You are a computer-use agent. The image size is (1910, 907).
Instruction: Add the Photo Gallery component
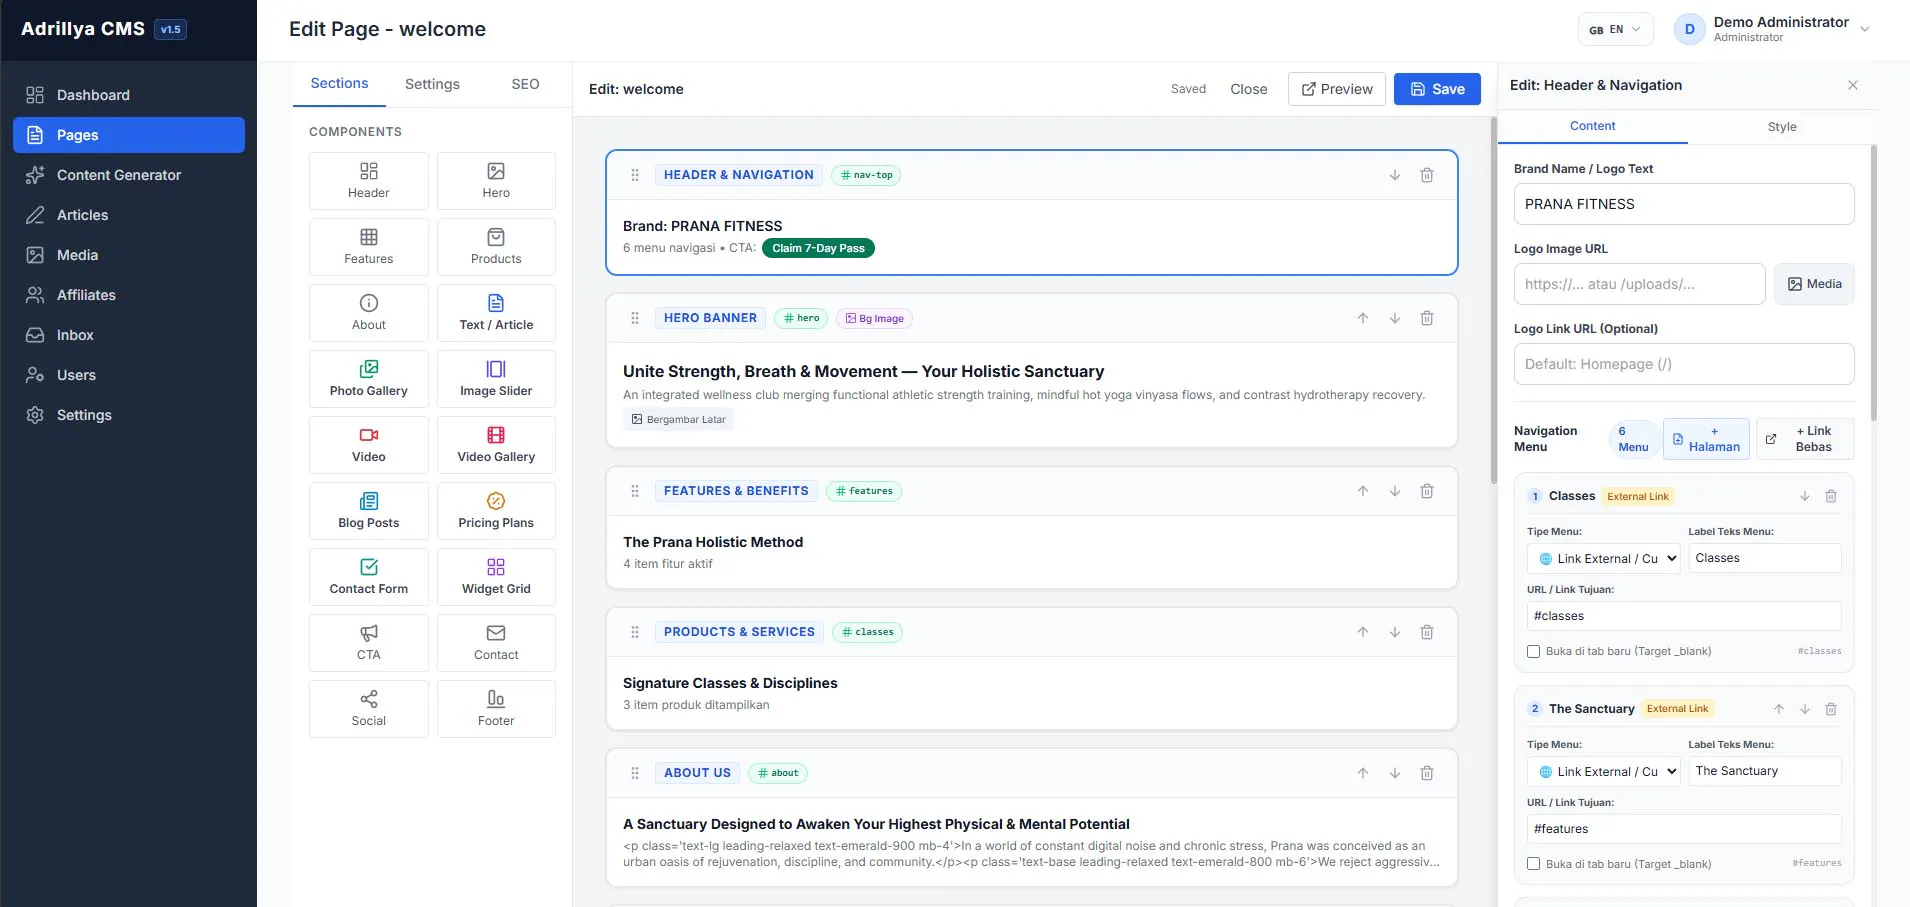coord(369,379)
